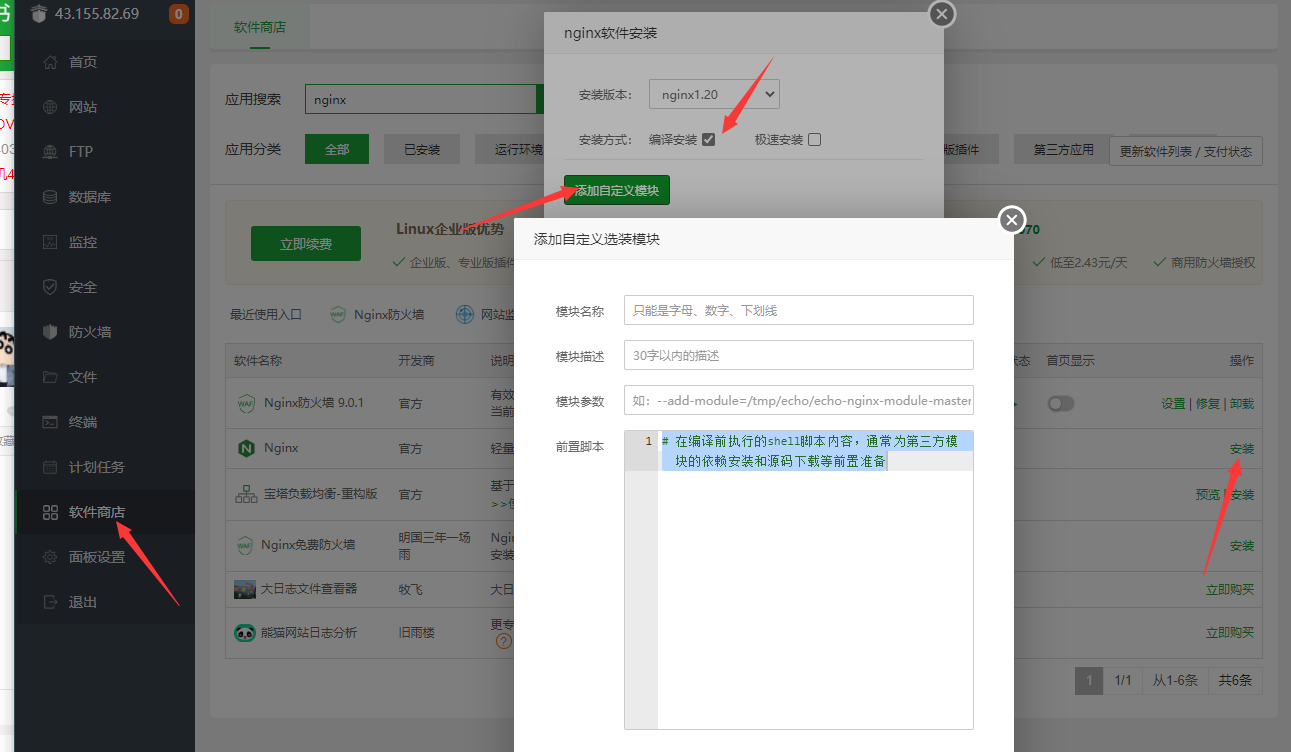This screenshot has height=752, width=1291.
Task: Click 安装 link for Nginx免费防火墙
Action: 1242,546
